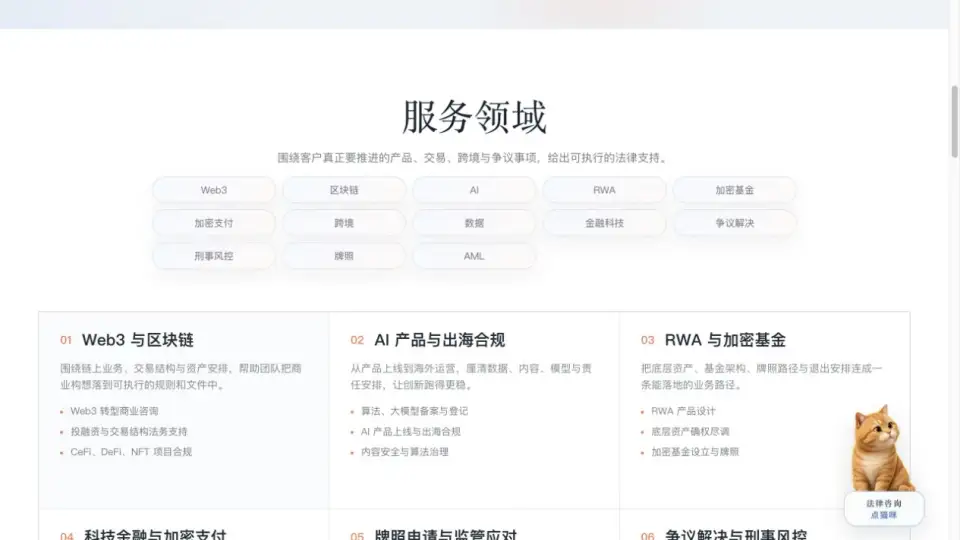The width and height of the screenshot is (960, 540).
Task: Click the page vertical scrollbar thumb
Action: tap(954, 121)
